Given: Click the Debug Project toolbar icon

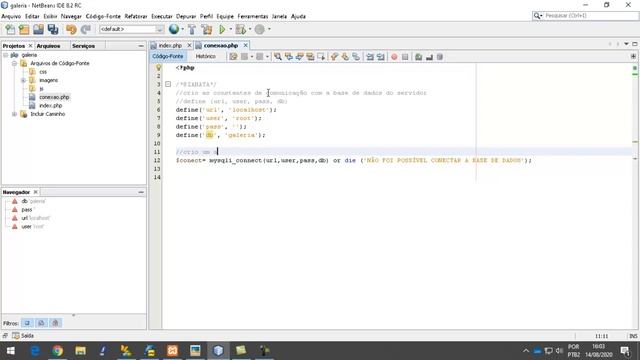Looking at the screenshot, I should point(241,29).
